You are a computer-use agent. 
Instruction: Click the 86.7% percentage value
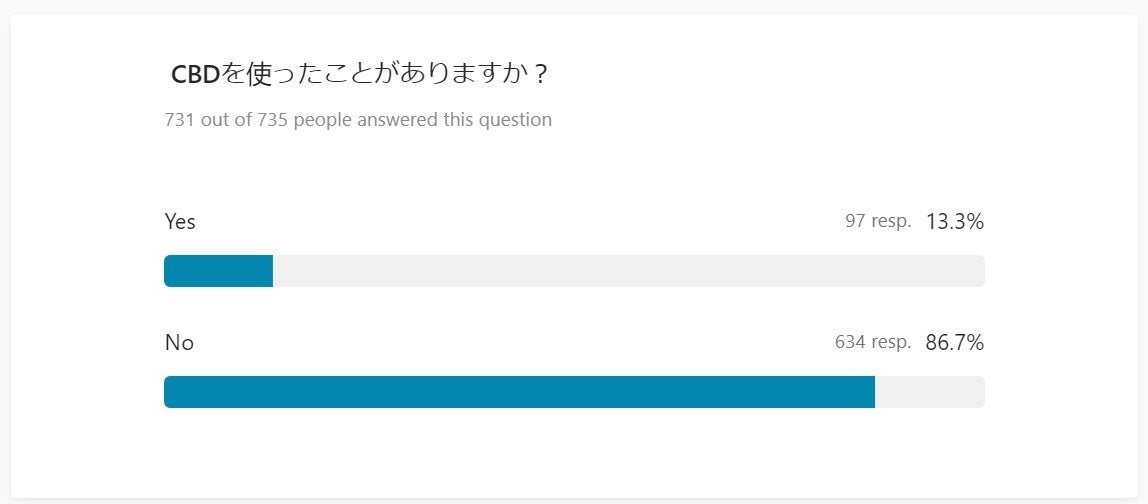click(954, 343)
